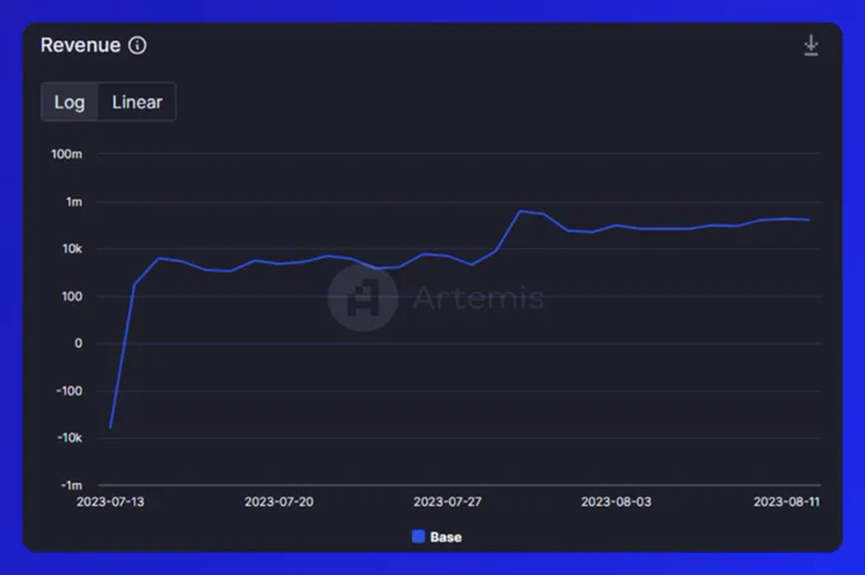
Task: Switch the chart to Log scale
Action: 70,102
